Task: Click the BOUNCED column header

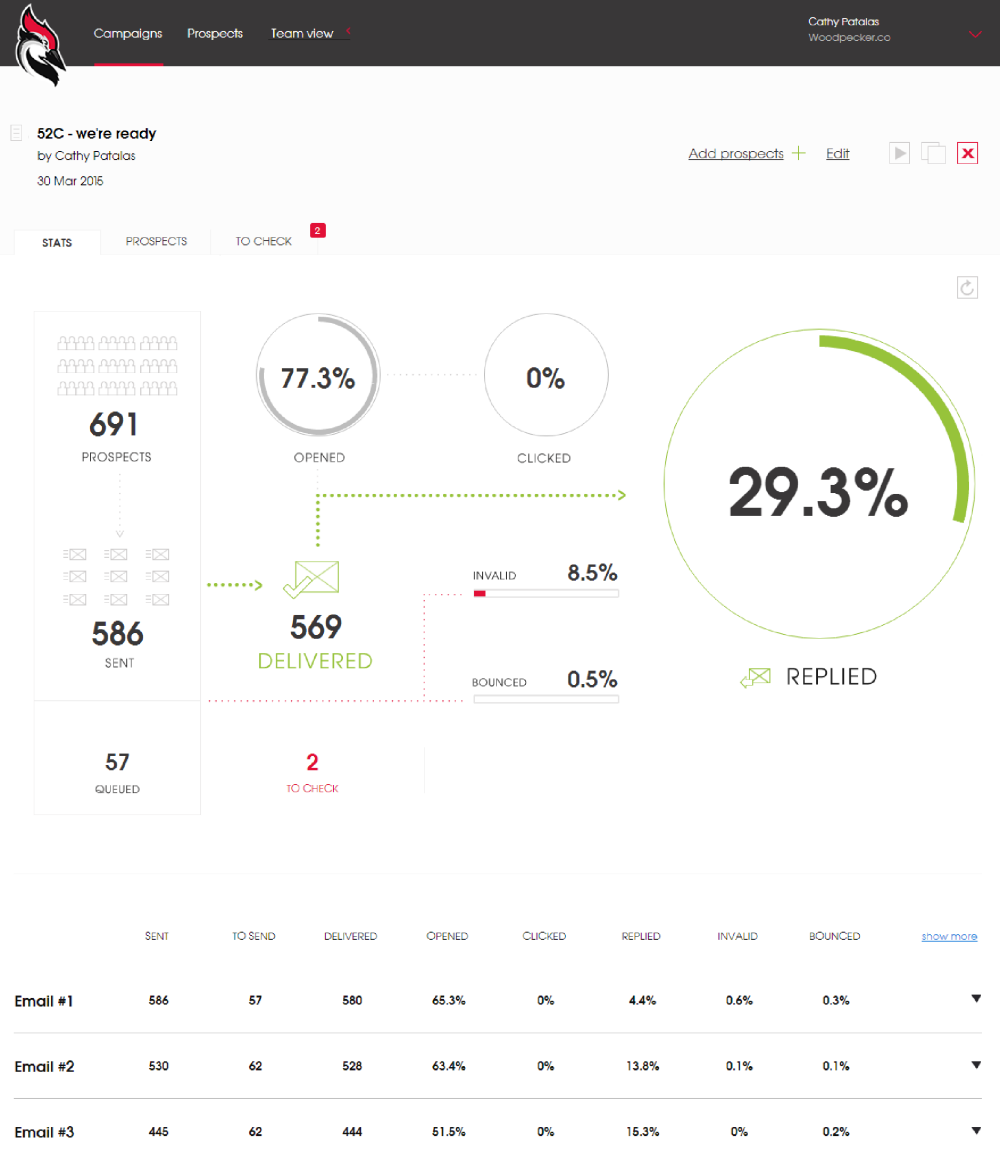Action: pyautogui.click(x=835, y=936)
